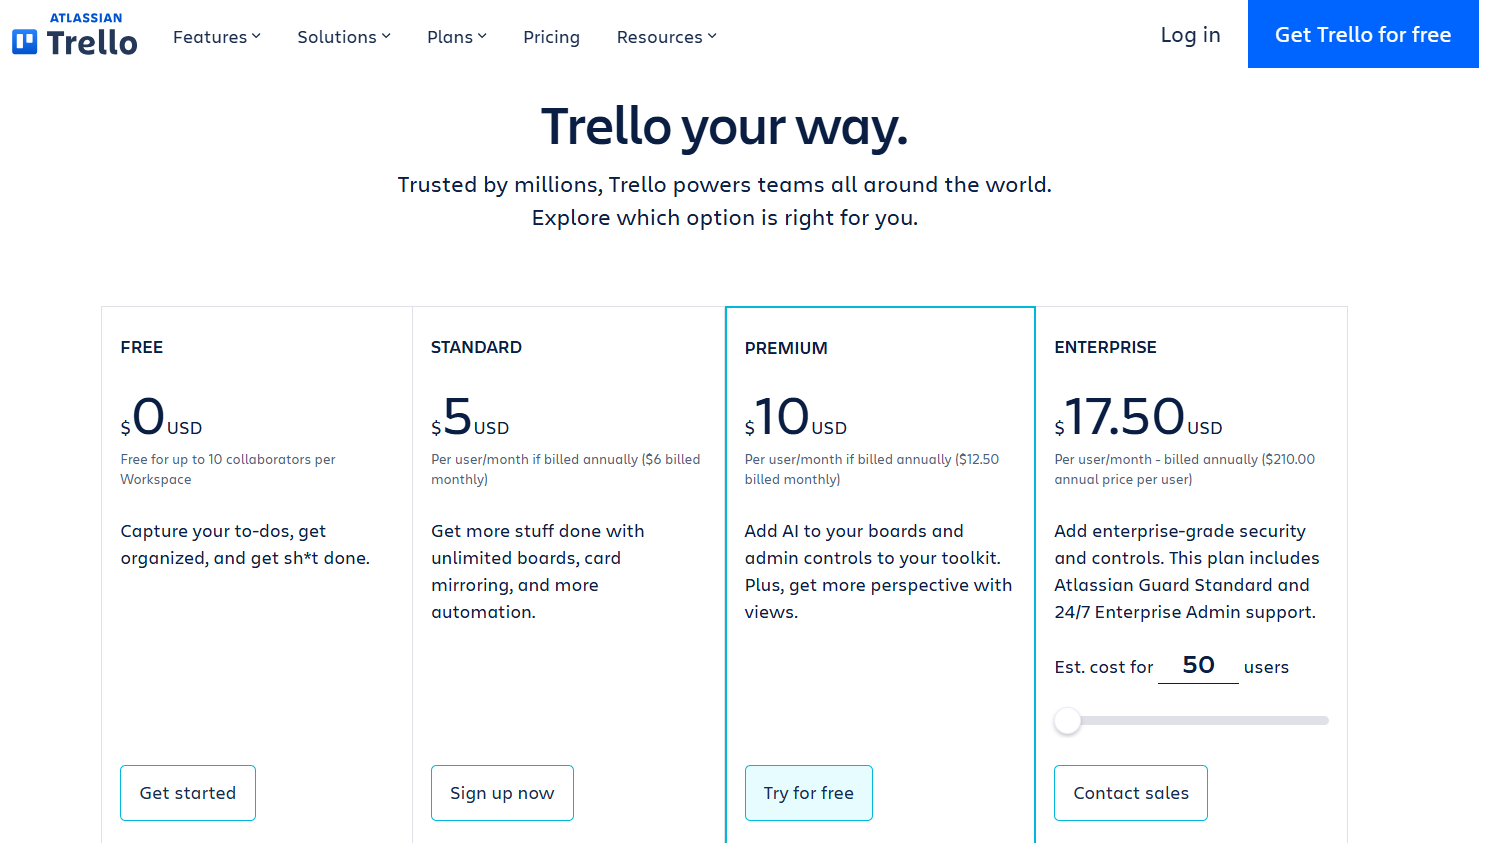Open the Resources dropdown
This screenshot has width=1493, height=843.
point(666,37)
